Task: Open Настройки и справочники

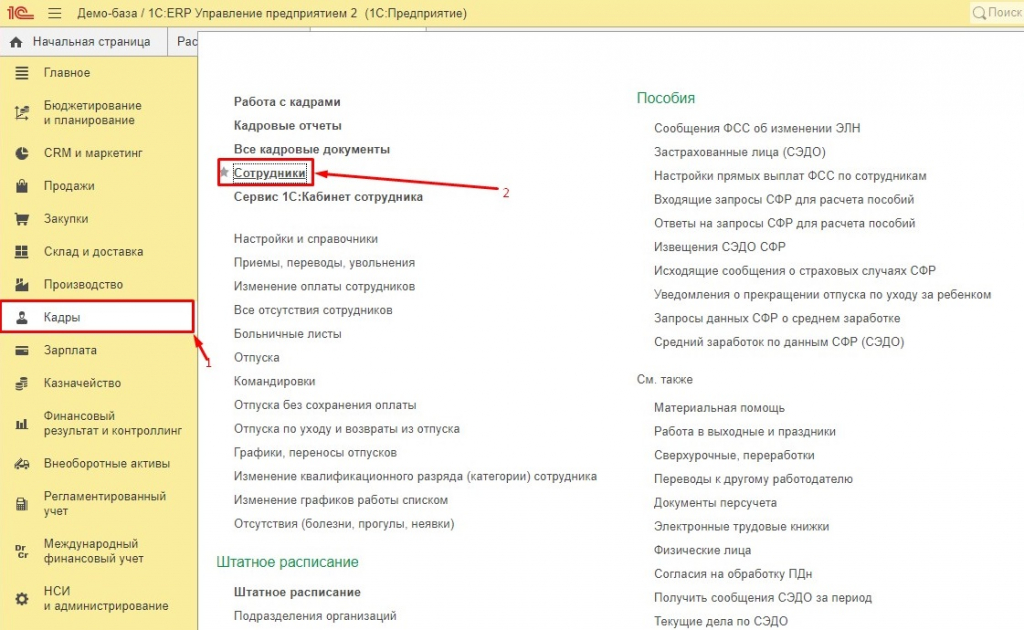Action: pos(306,239)
